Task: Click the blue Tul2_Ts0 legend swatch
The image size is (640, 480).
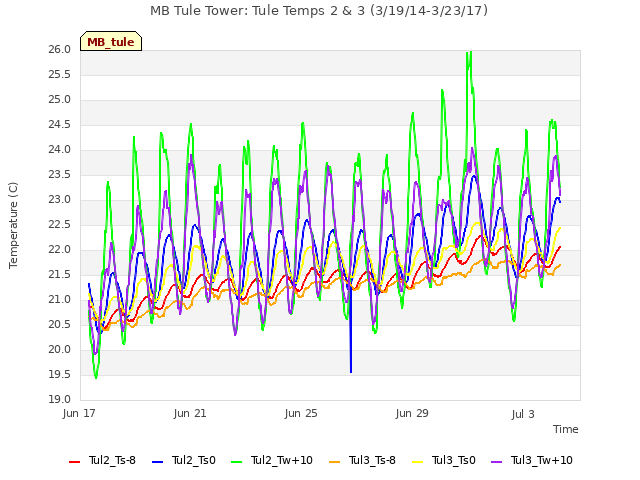Action: (x=158, y=462)
